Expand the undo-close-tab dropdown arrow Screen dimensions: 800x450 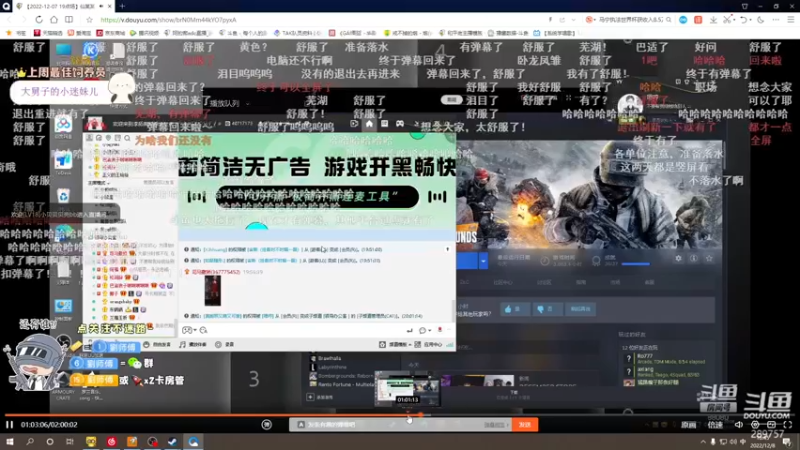[749, 19]
